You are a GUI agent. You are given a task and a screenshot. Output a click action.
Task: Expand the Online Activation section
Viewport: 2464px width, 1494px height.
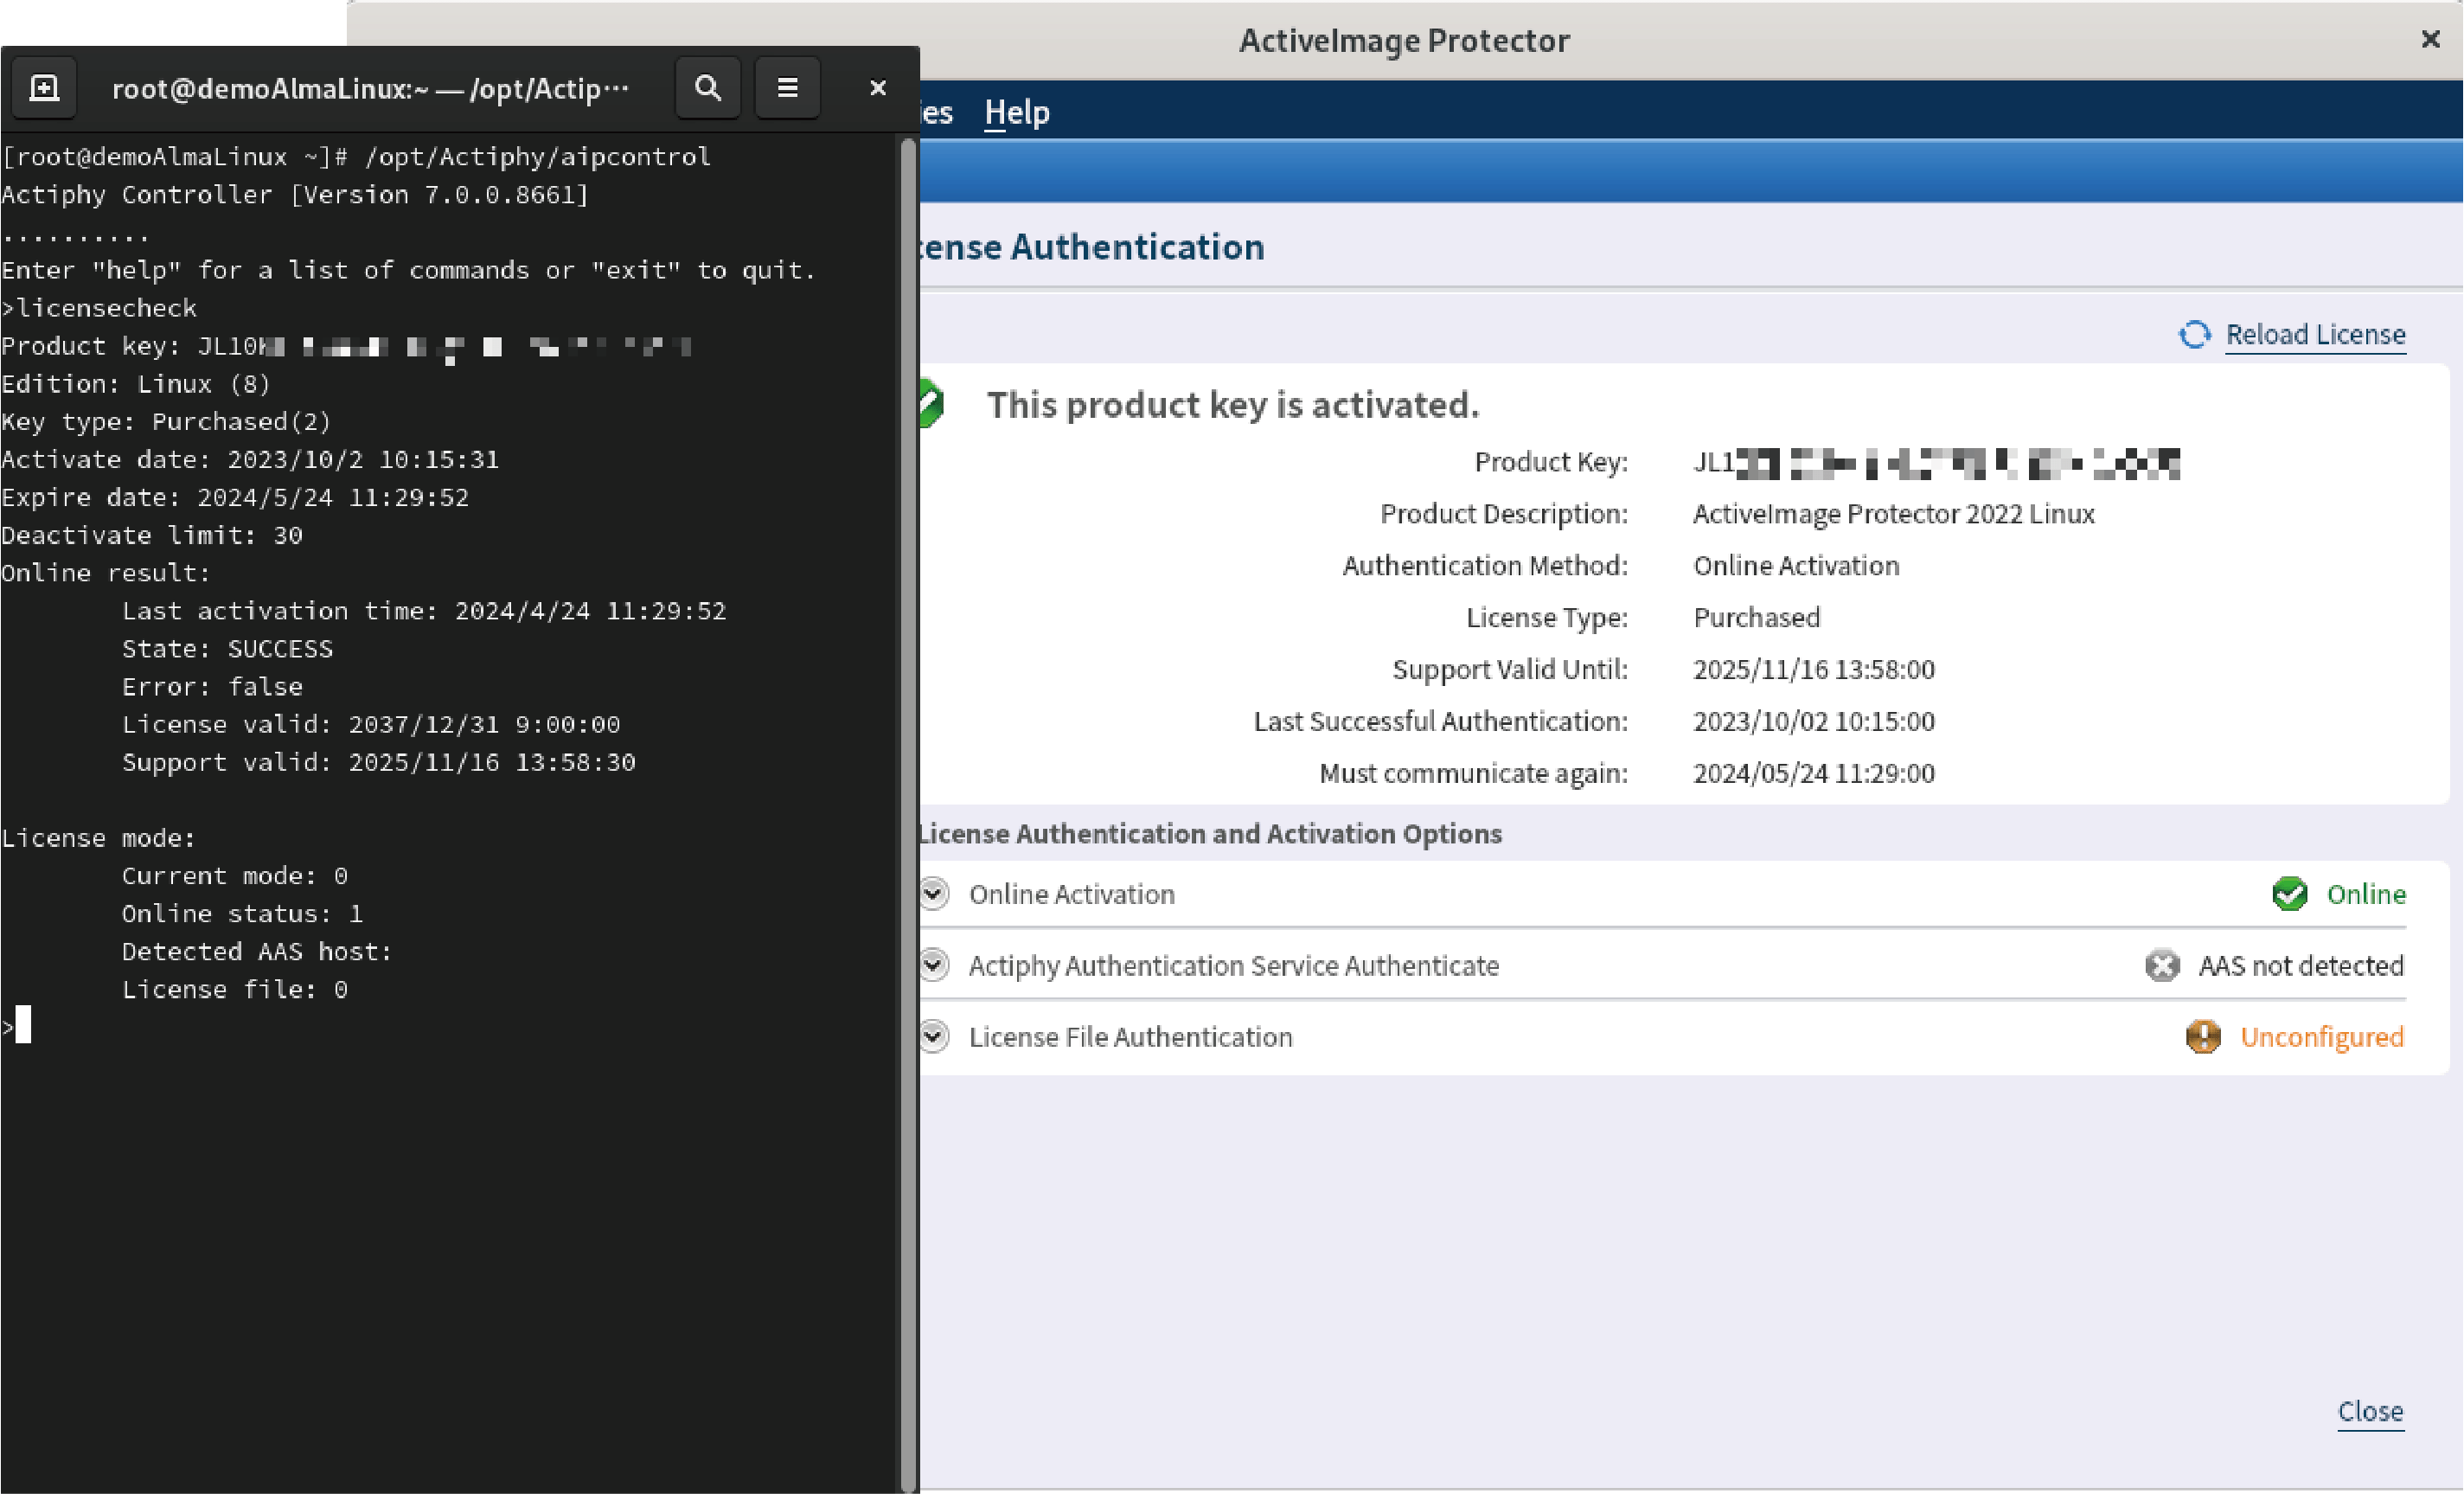pyautogui.click(x=934, y=893)
